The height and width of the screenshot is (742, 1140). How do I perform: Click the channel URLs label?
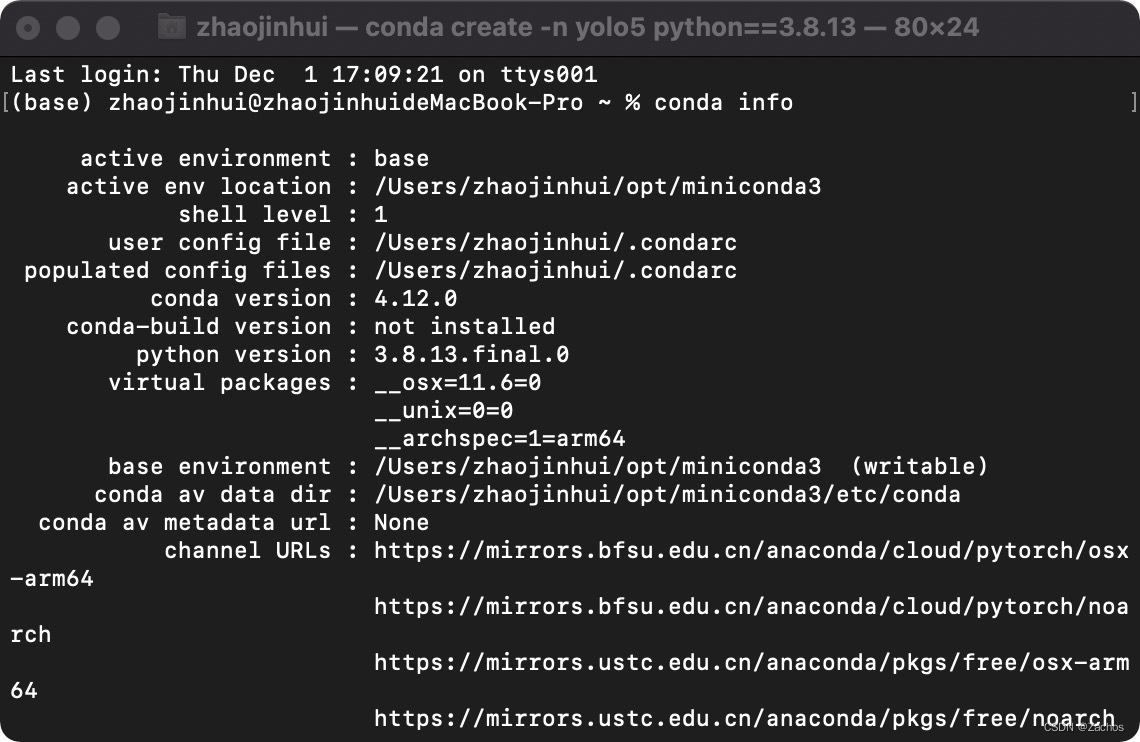[x=250, y=550]
